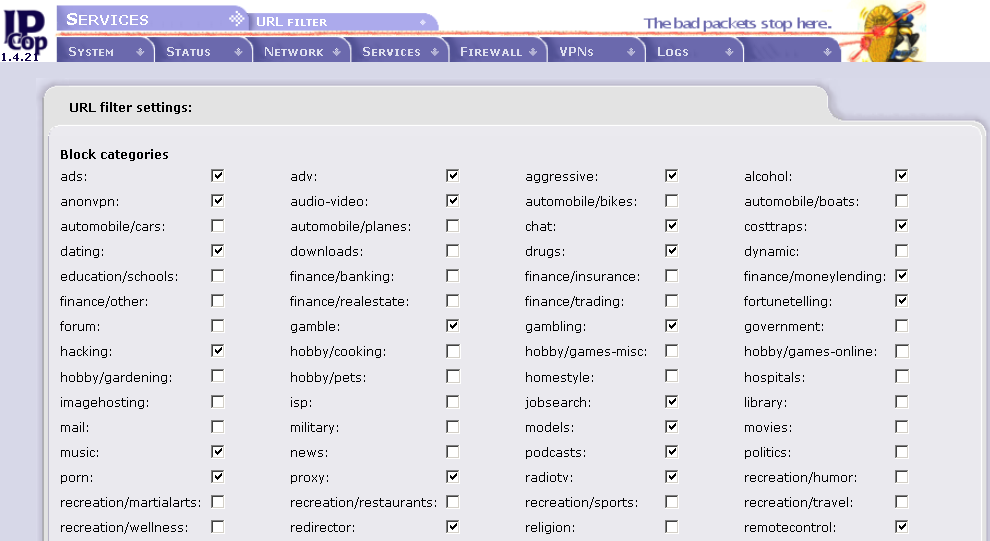990x541 pixels.
Task: Select the URL filter tab
Action: click(x=292, y=21)
